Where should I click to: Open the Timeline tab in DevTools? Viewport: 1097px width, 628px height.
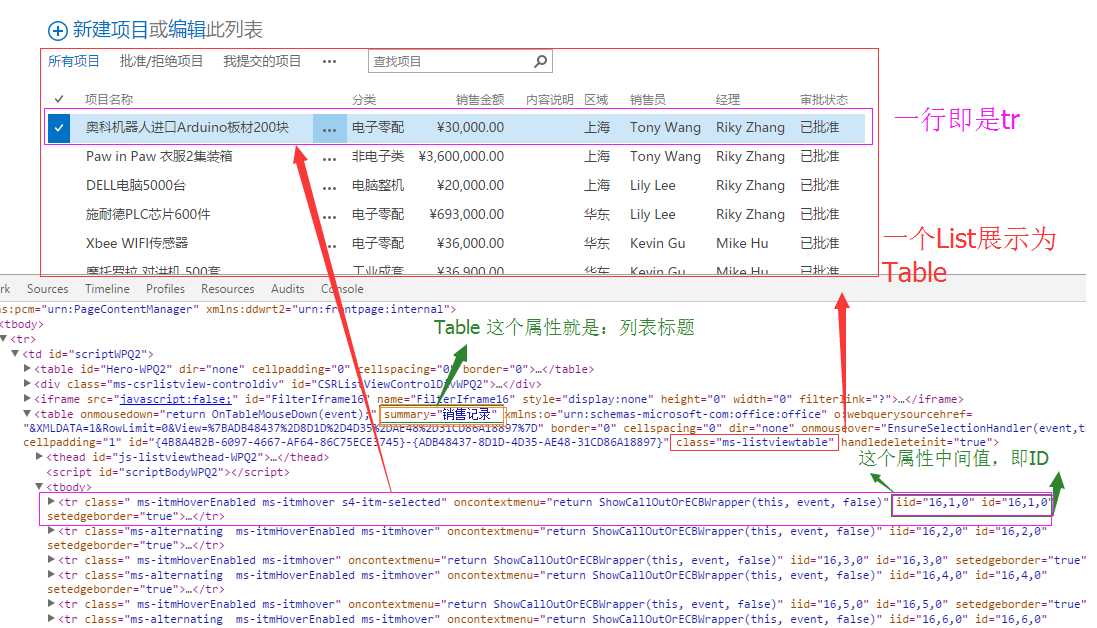107,289
